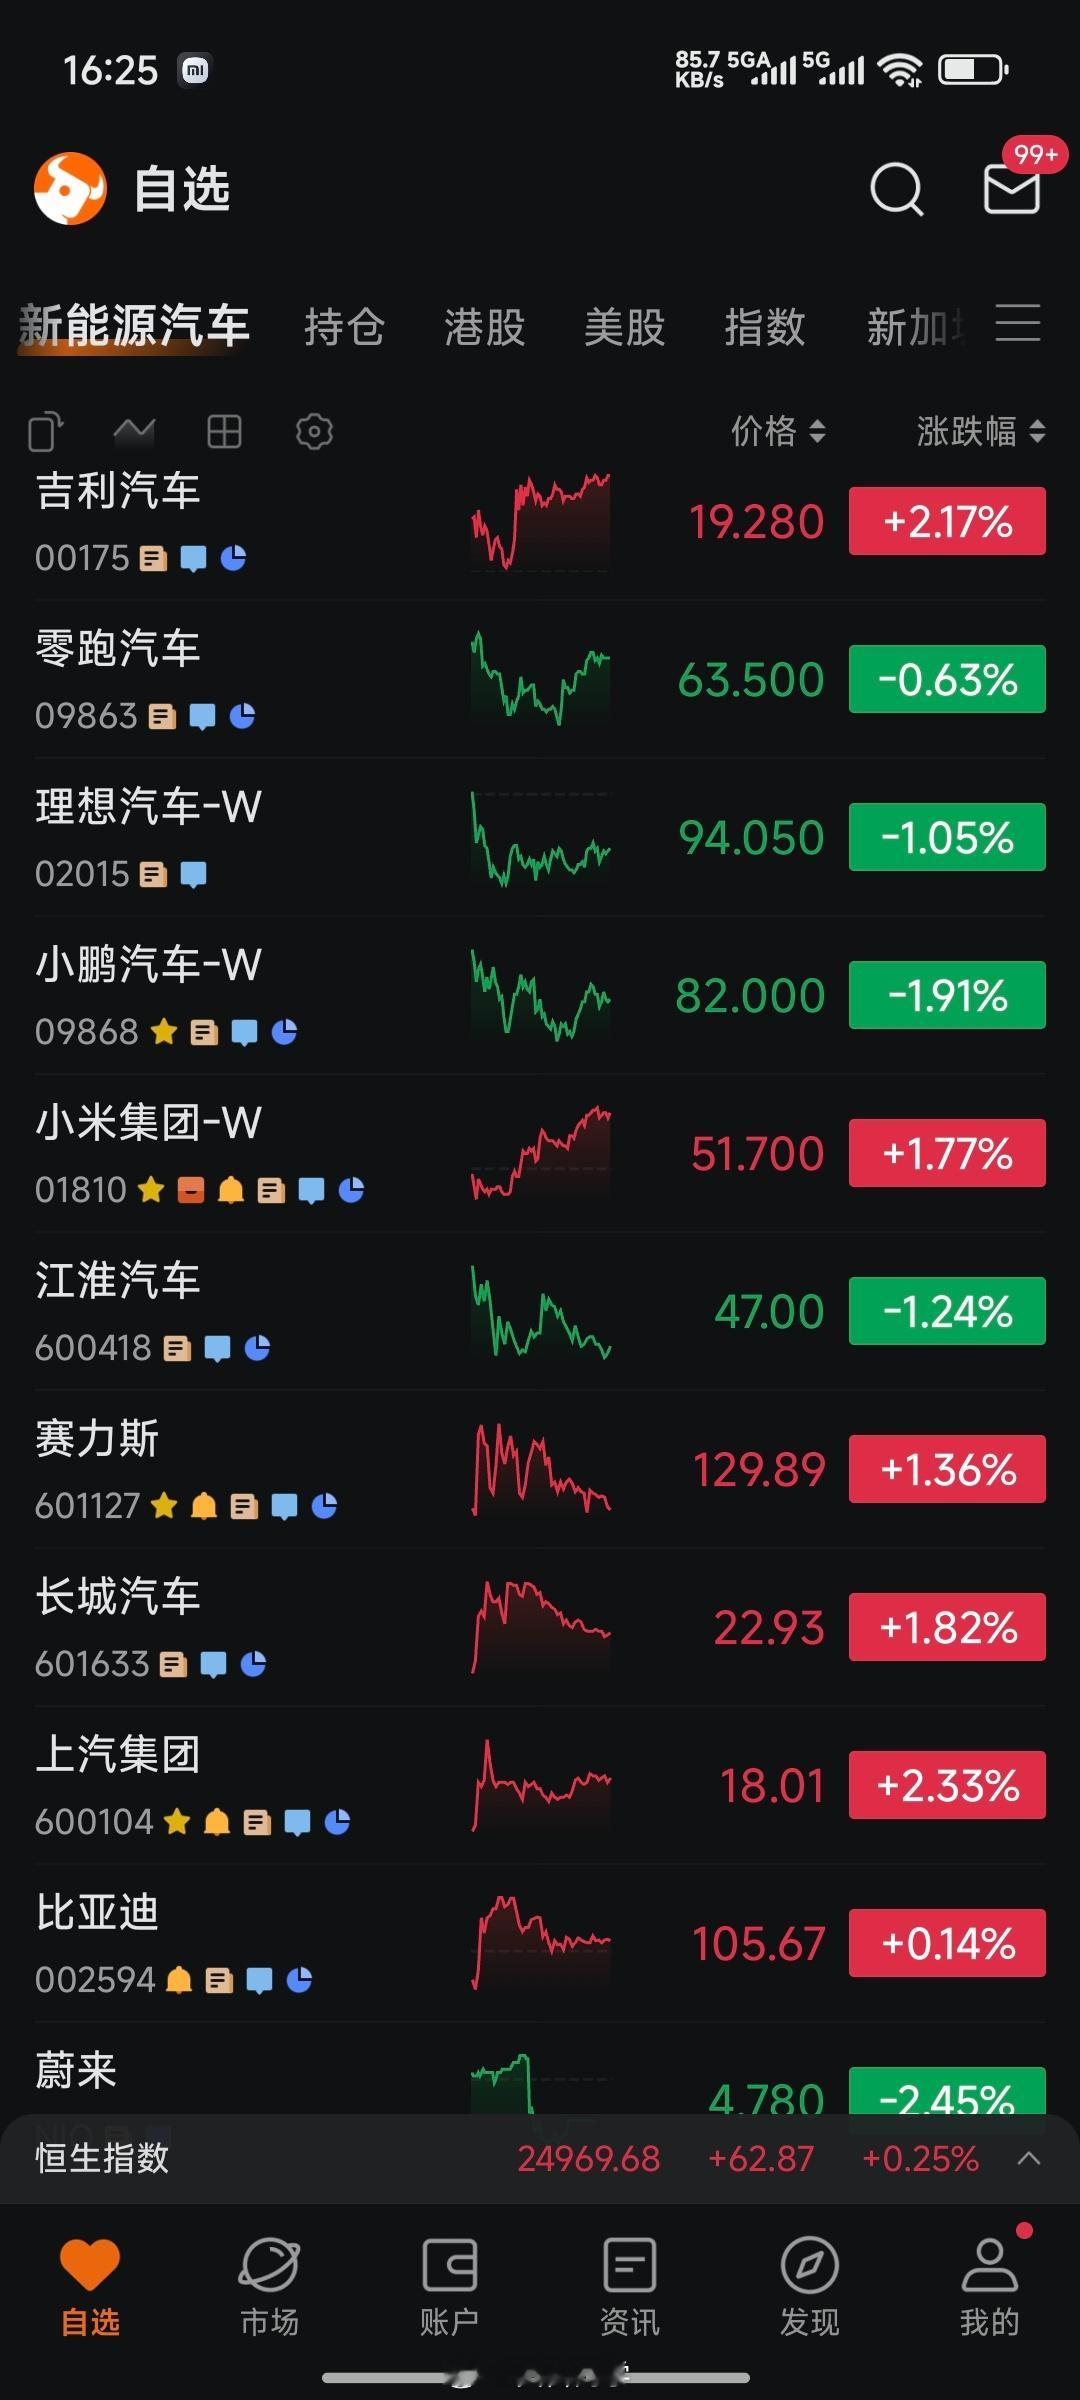
Task: Tap the copy list icon above 吉利汽车
Action: (x=46, y=432)
